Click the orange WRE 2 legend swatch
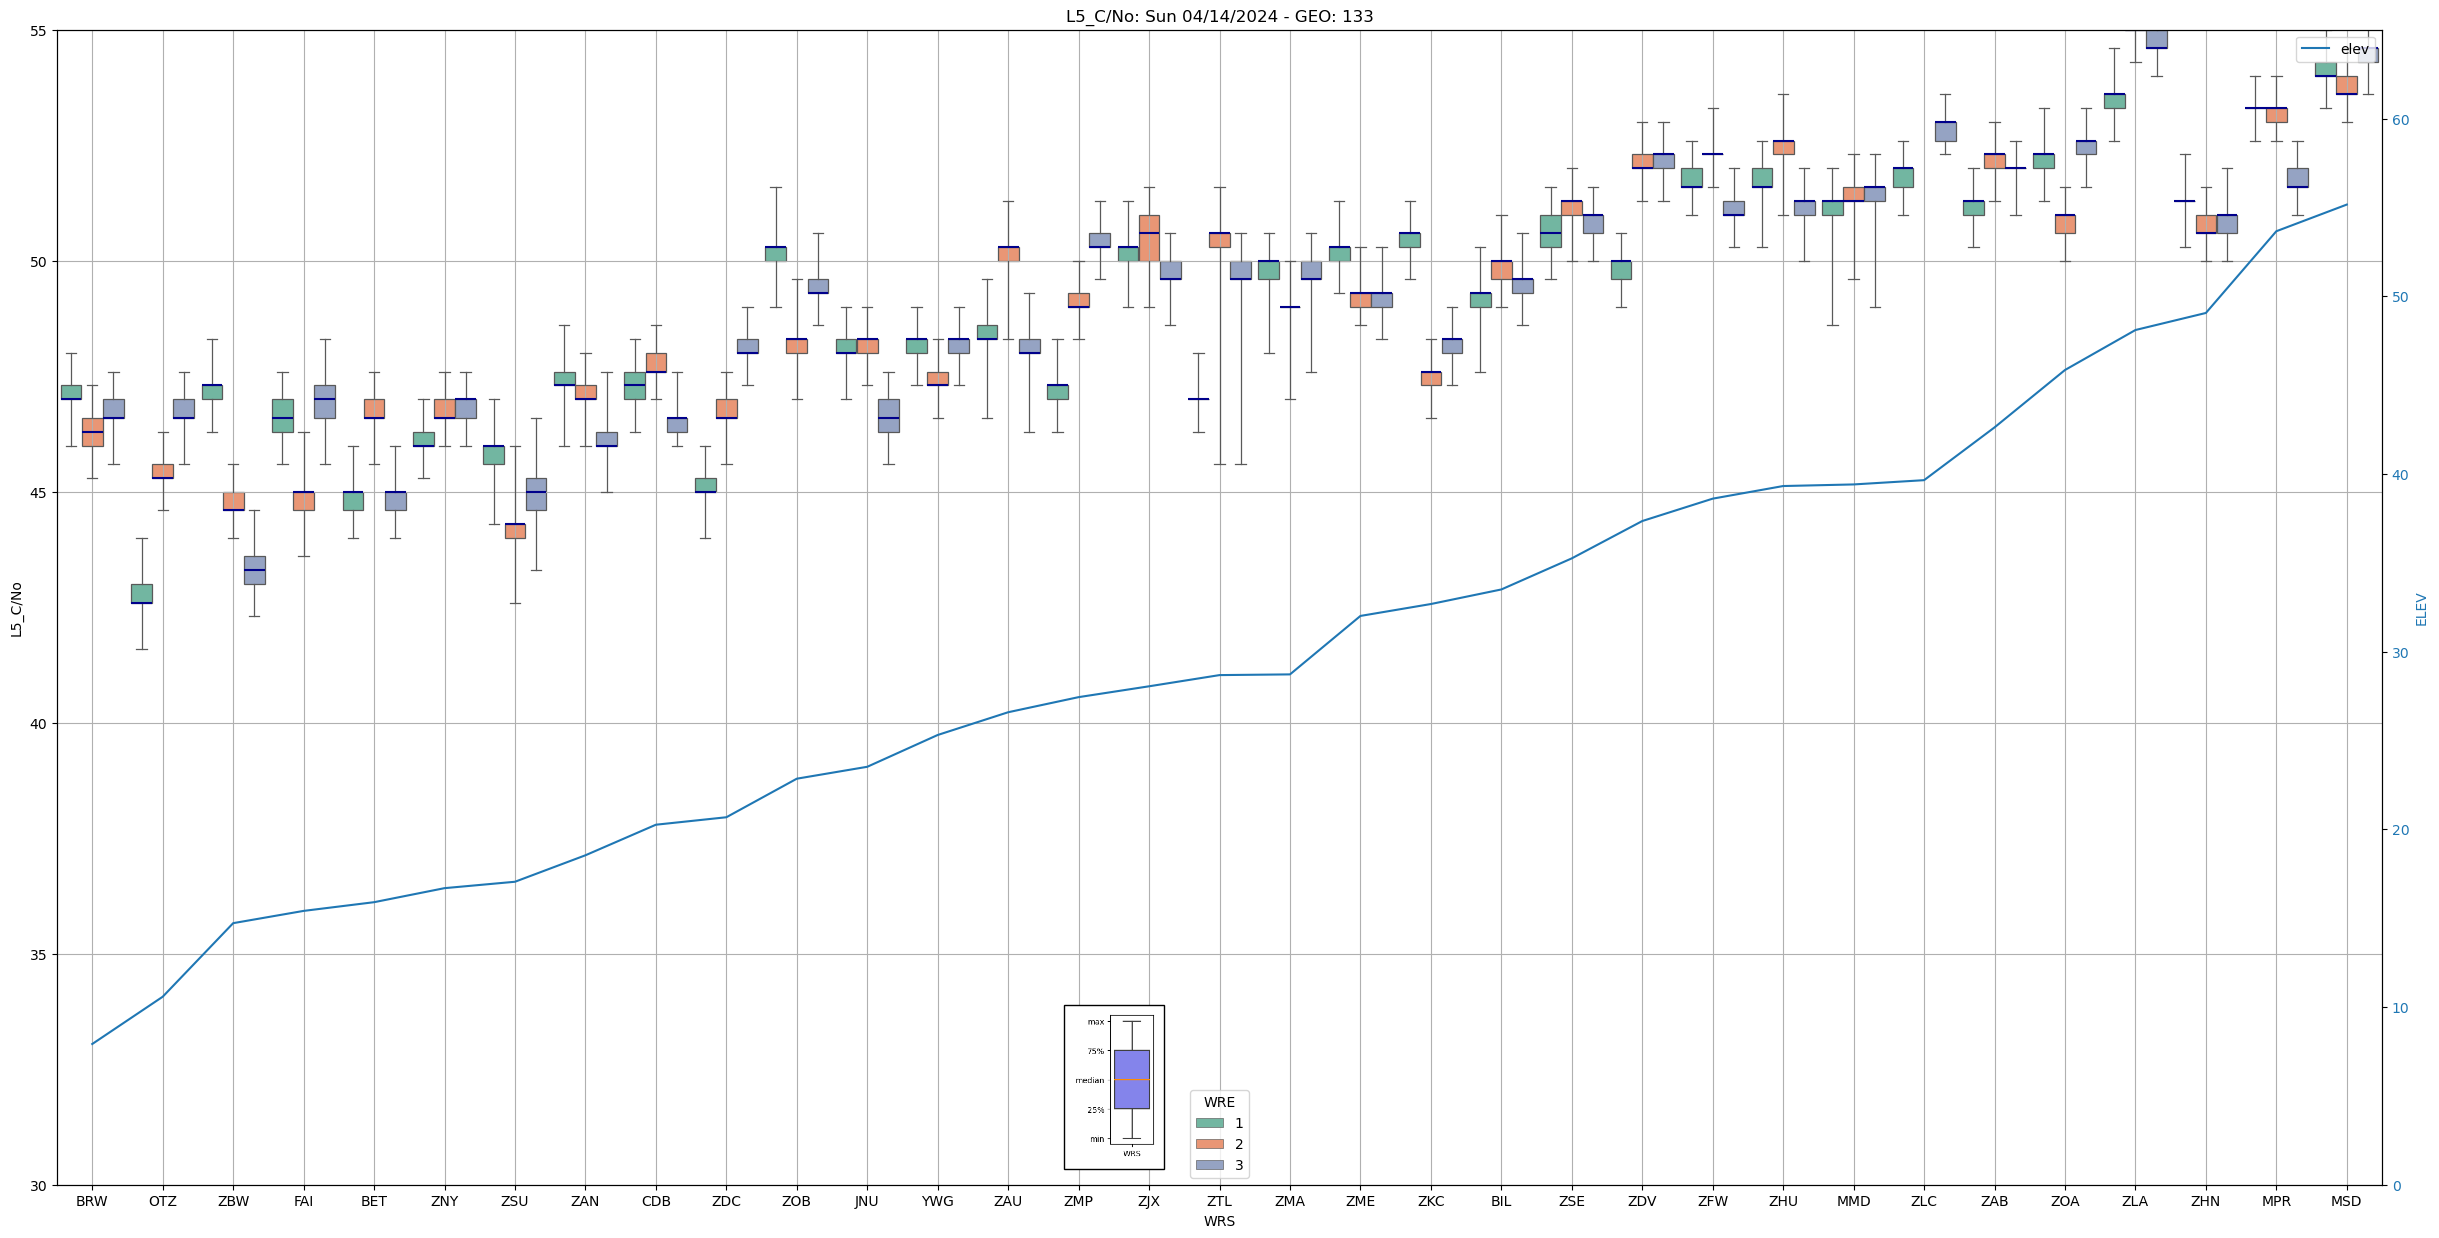Image resolution: width=2439 pixels, height=1238 pixels. pos(1209,1144)
